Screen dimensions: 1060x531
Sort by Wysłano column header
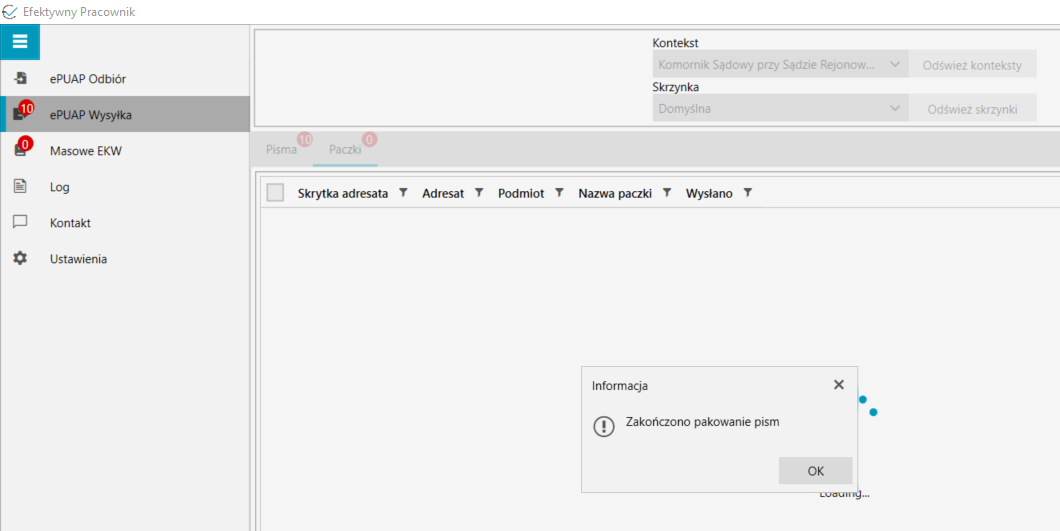[709, 193]
